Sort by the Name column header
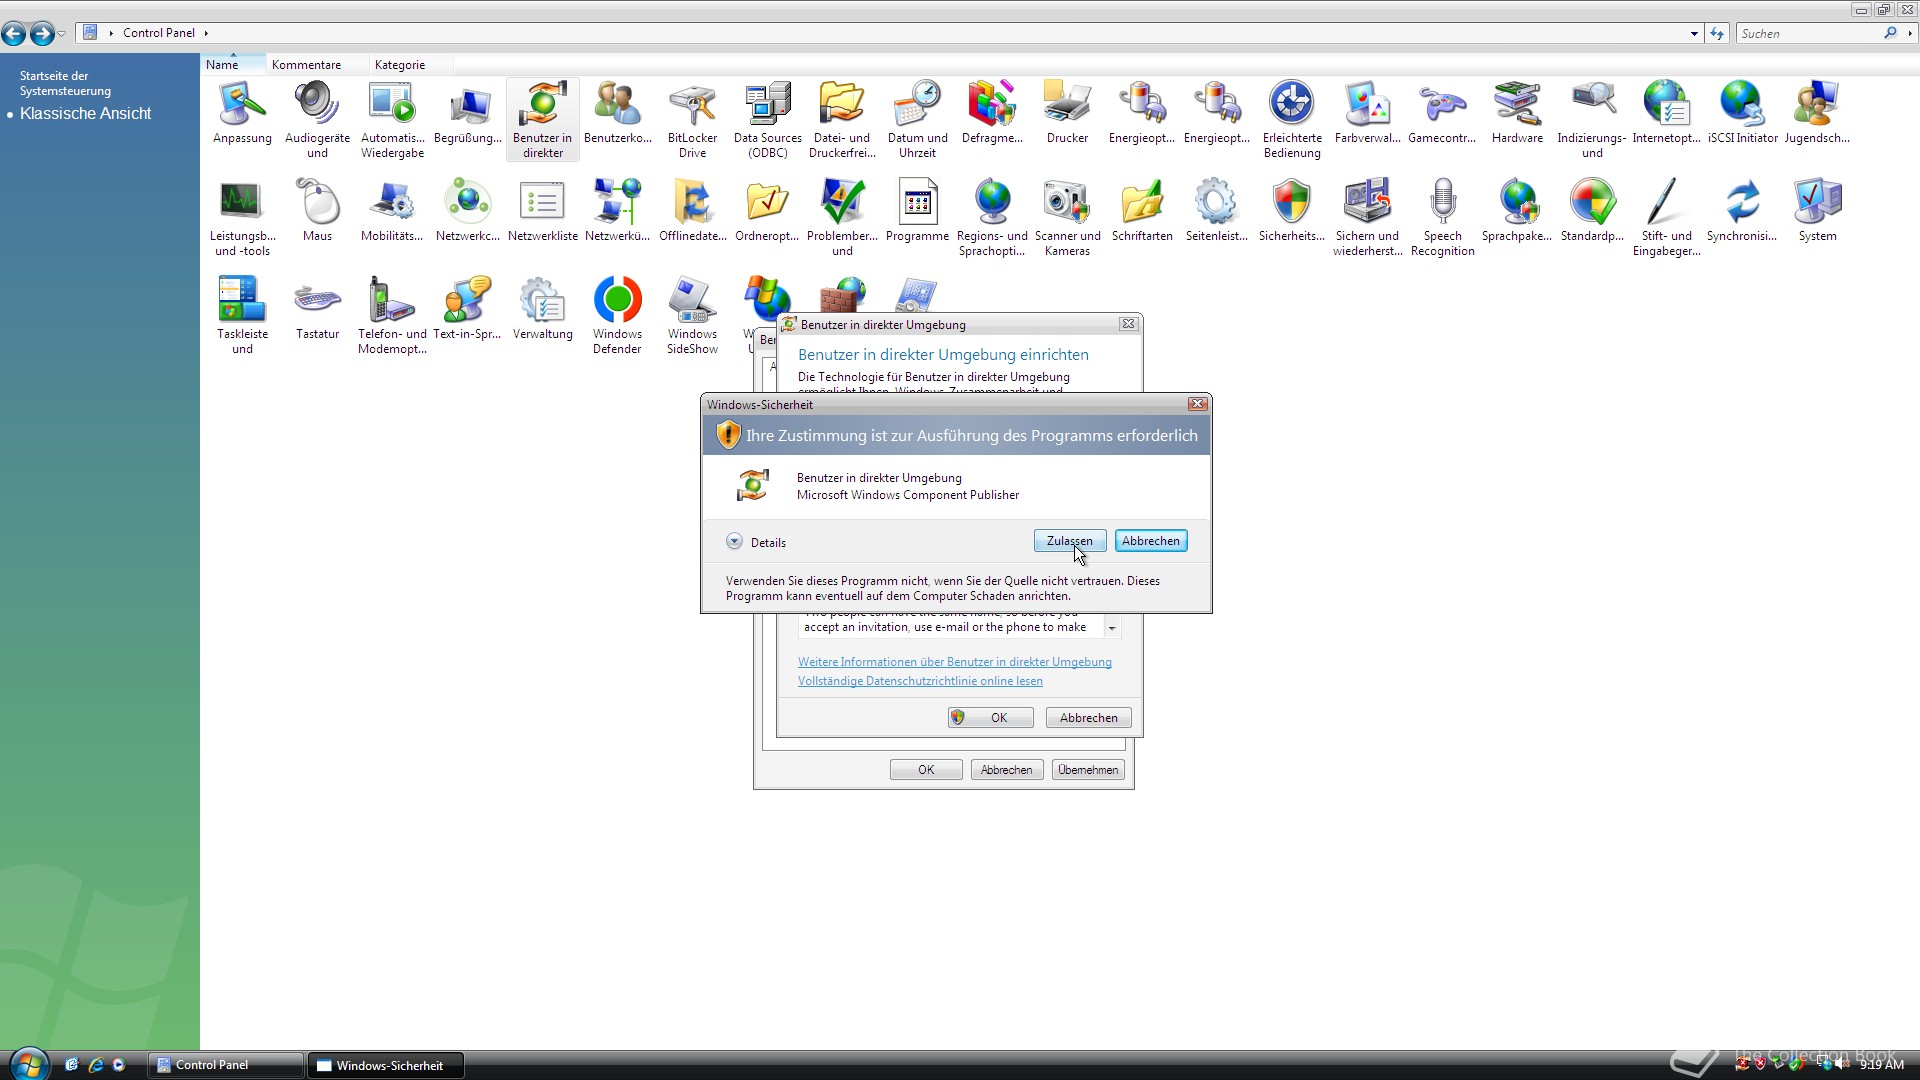Screen dimensions: 1920x1080 (x=232, y=65)
